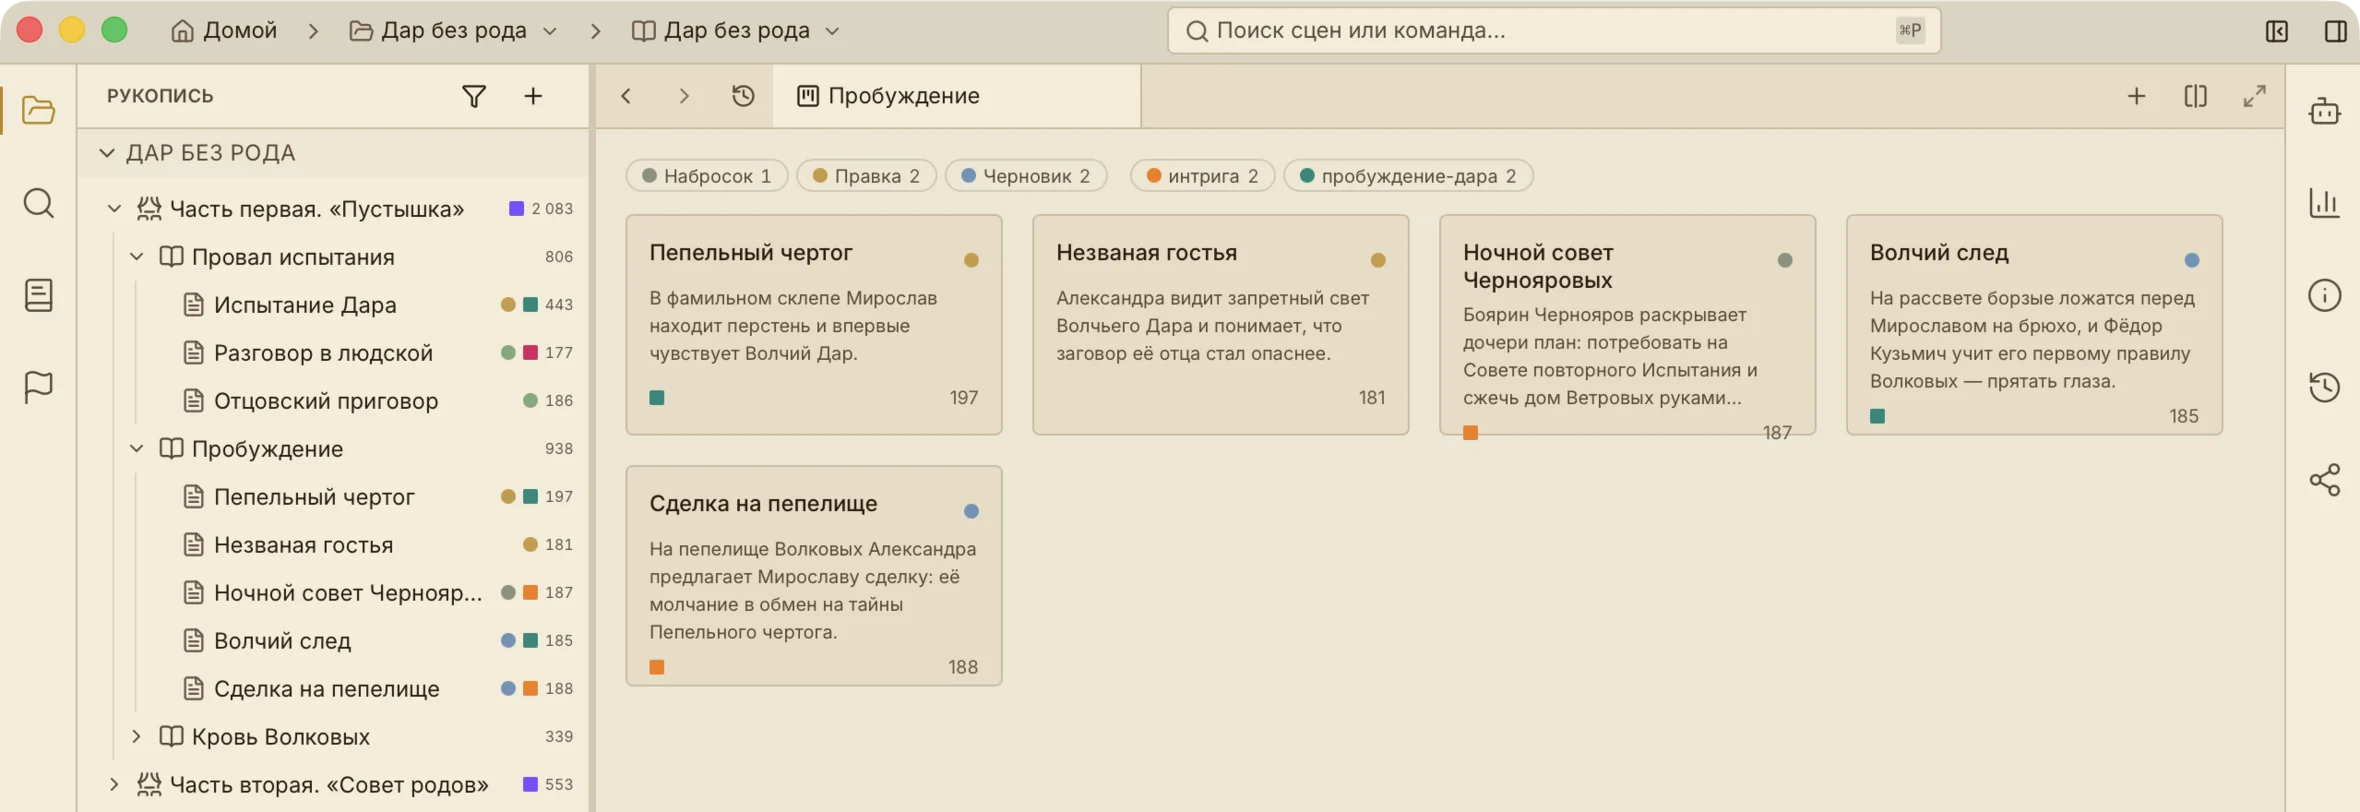Collapse the Провал испытания chapter

[136, 257]
